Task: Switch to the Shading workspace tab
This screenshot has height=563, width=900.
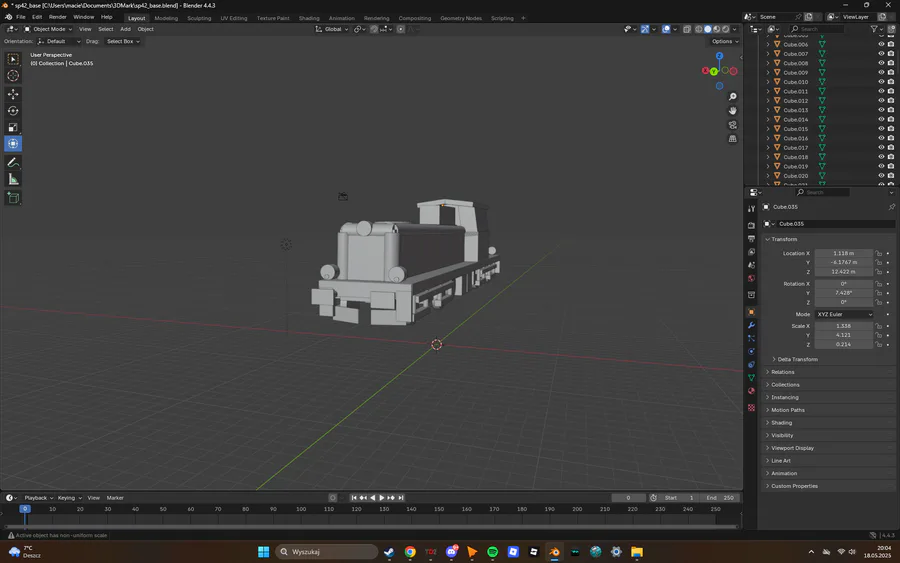Action: [309, 18]
